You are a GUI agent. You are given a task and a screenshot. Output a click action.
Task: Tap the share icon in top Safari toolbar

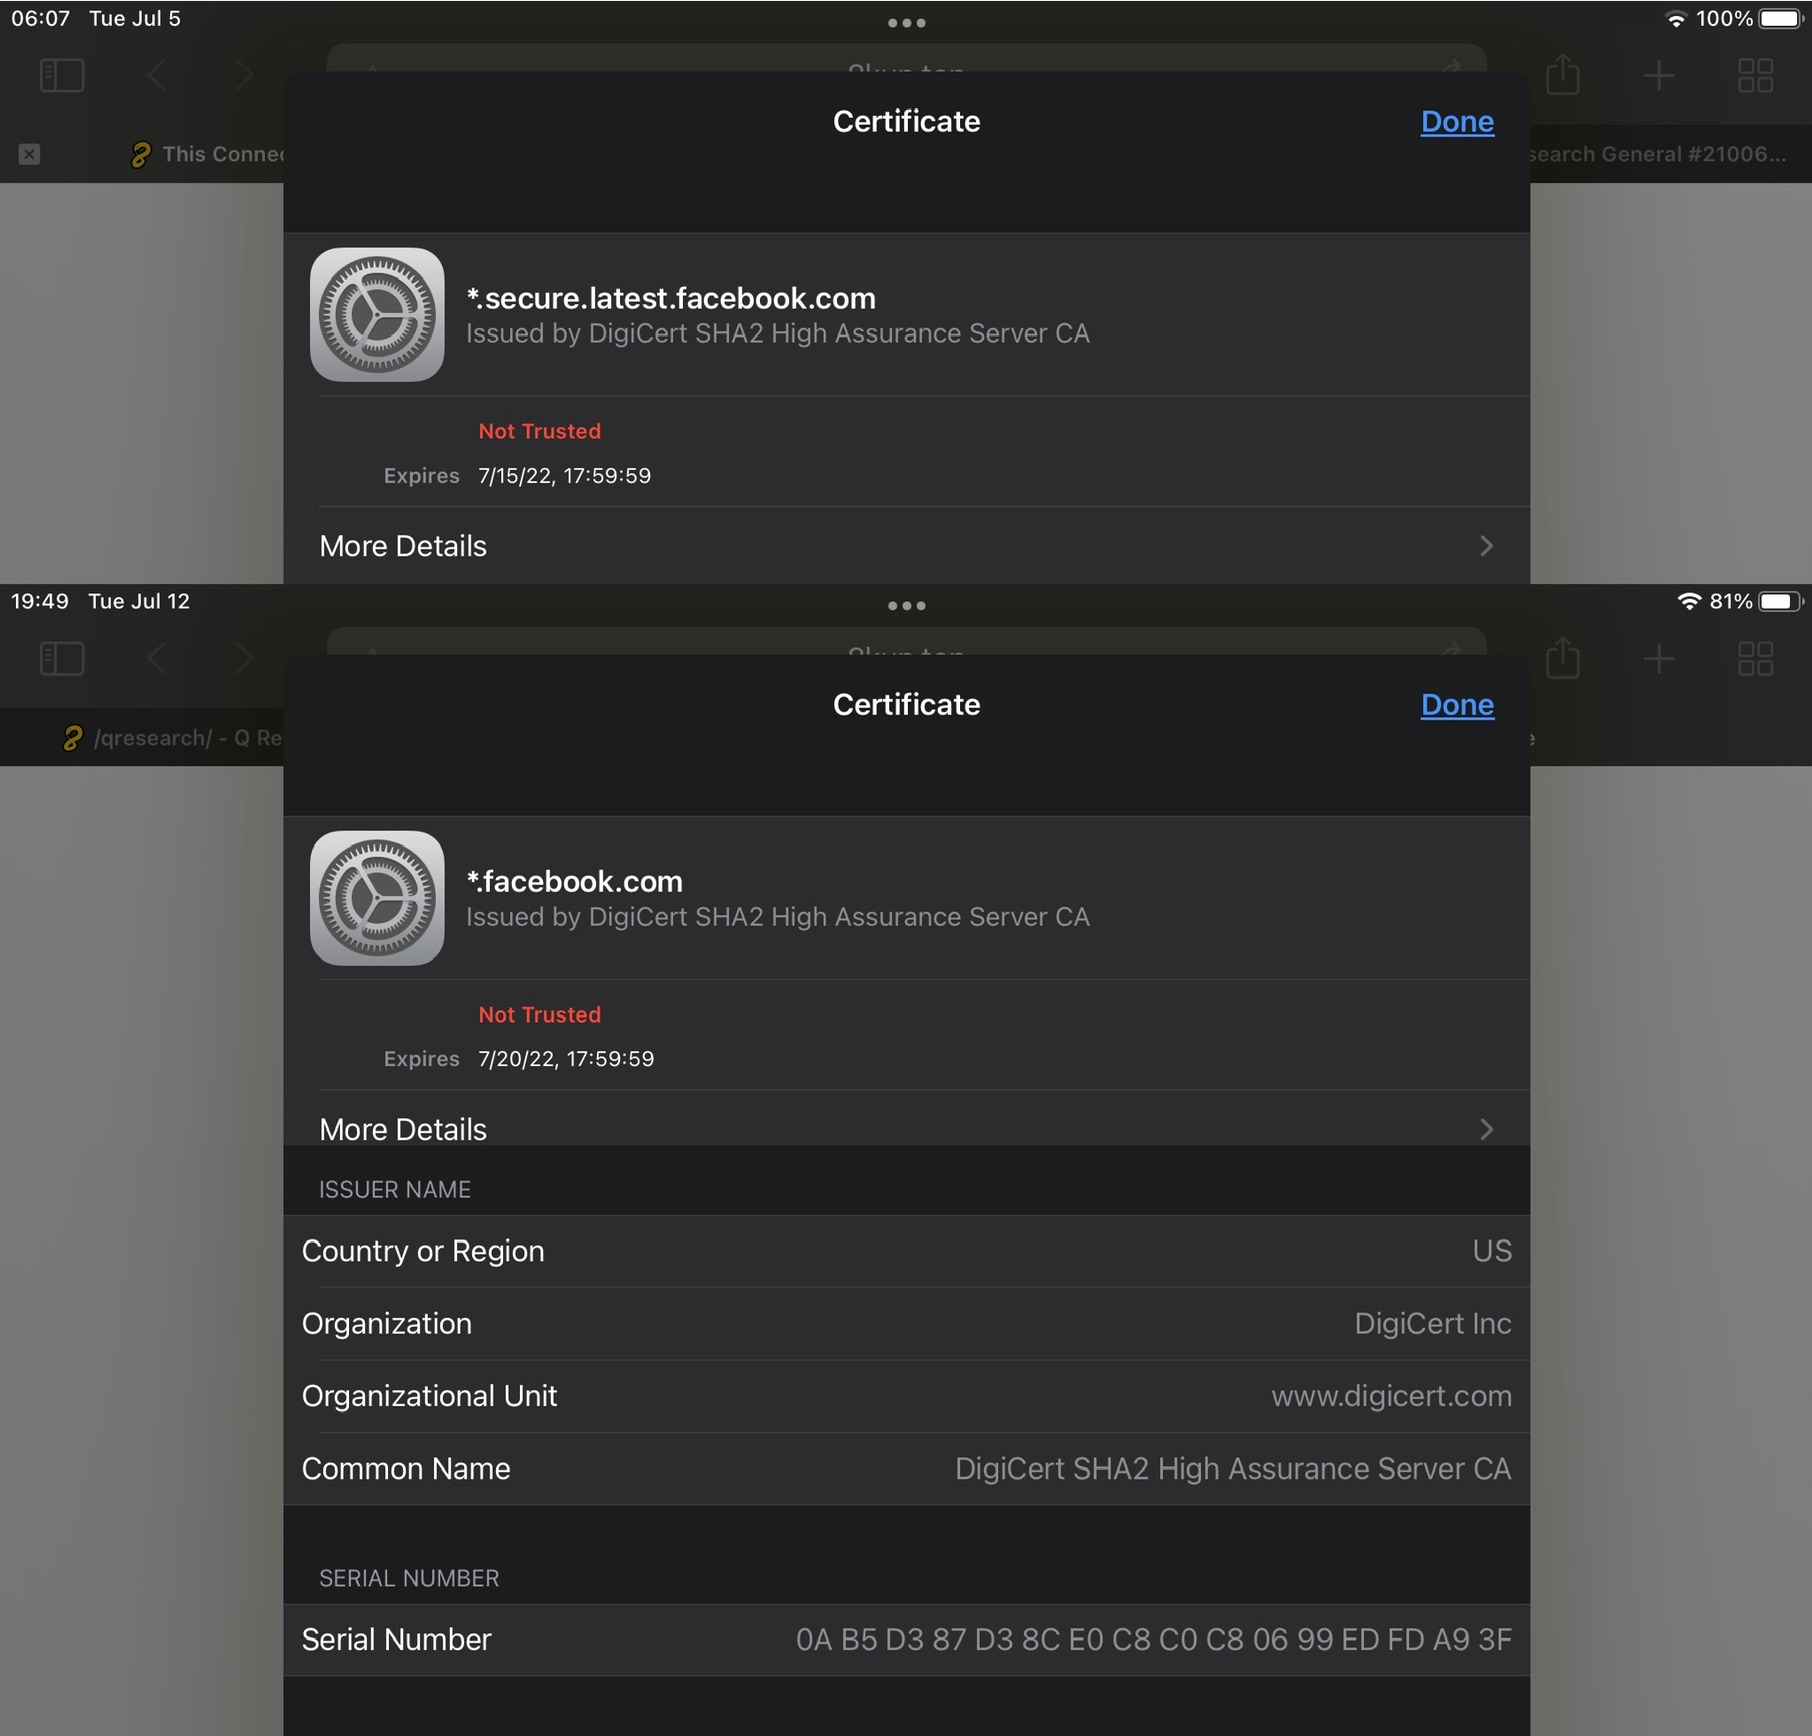click(1562, 74)
